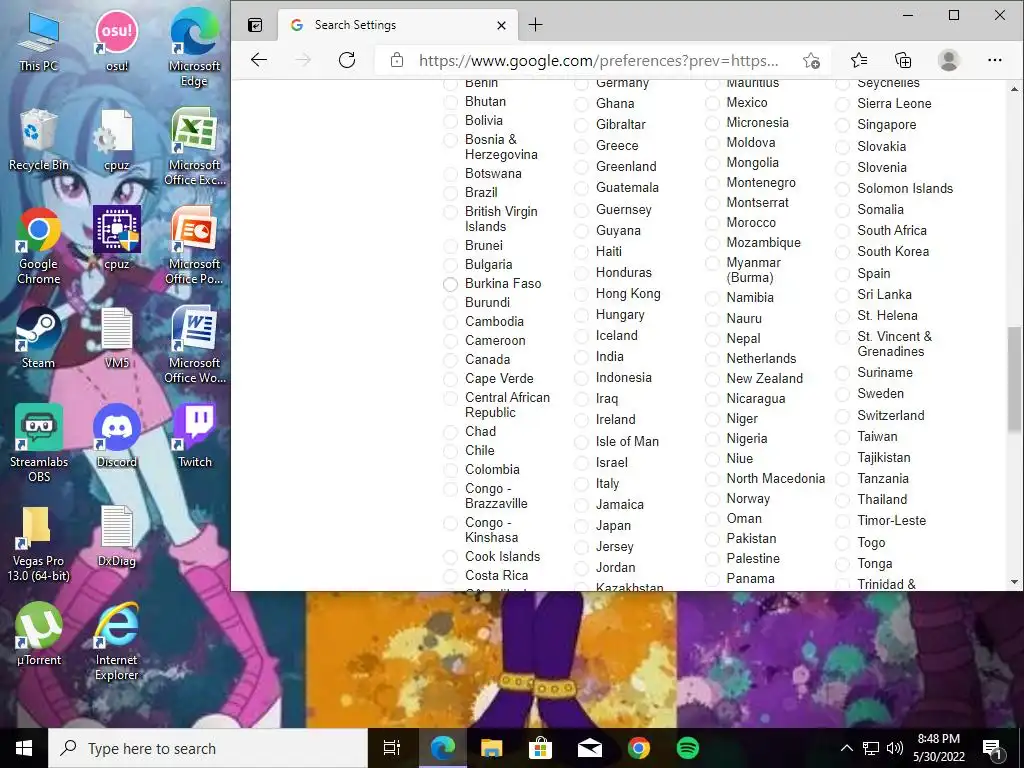Select Switzerland as region

843,416
